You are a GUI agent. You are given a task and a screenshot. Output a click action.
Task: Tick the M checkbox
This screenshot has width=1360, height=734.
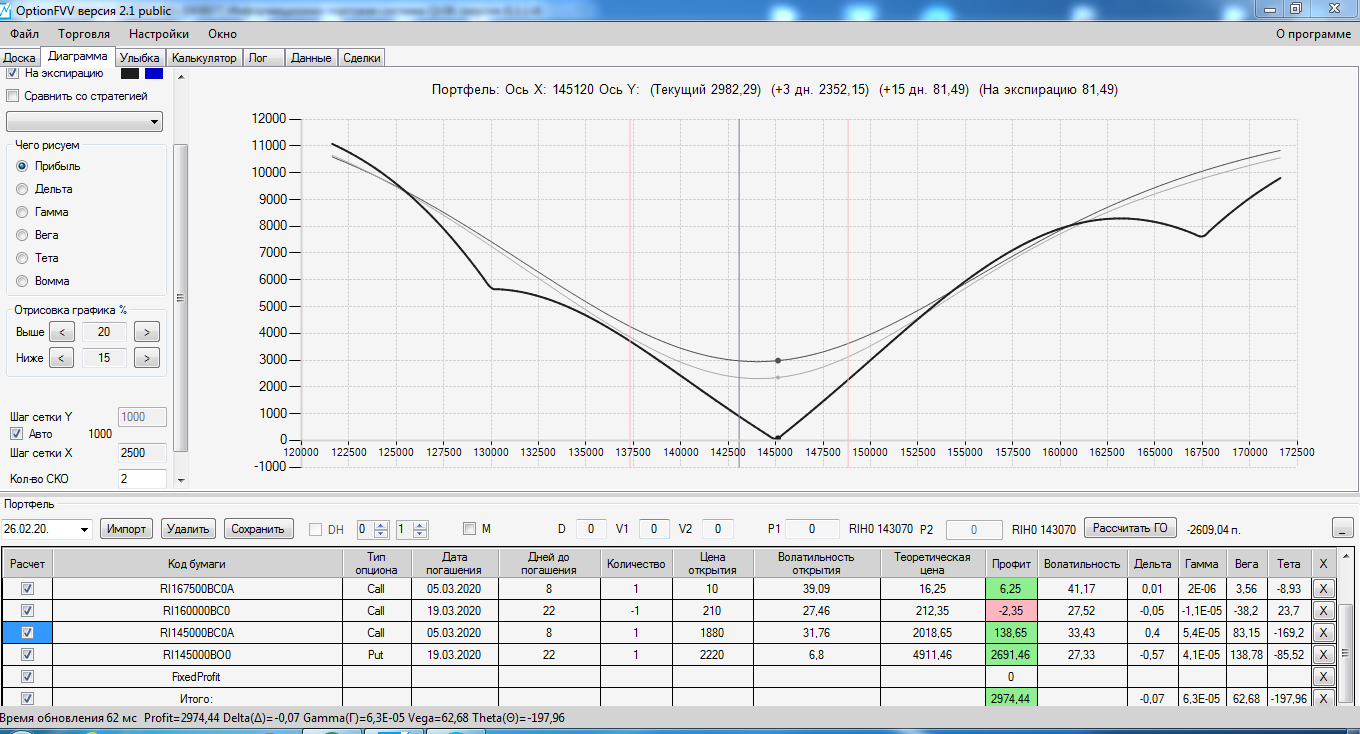click(469, 529)
